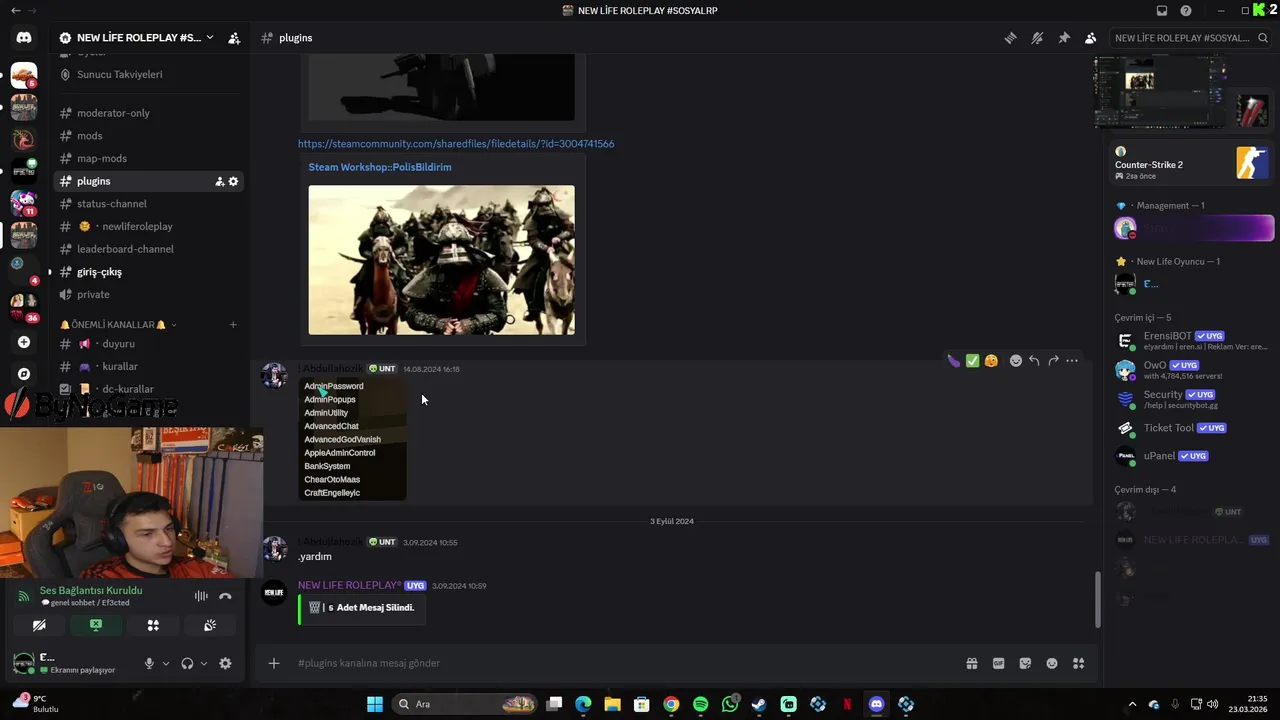
Task: Edit plugins channel gear icon
Action: [234, 181]
